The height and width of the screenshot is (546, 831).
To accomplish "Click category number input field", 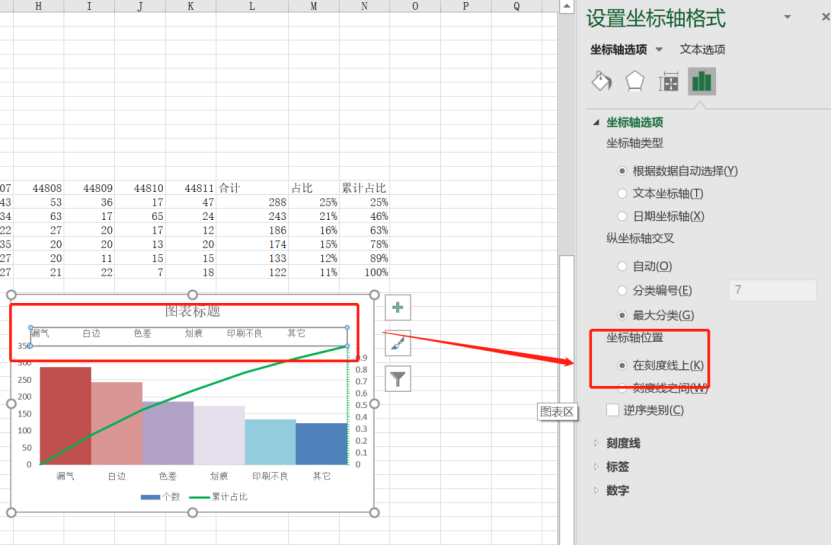I will 773,290.
